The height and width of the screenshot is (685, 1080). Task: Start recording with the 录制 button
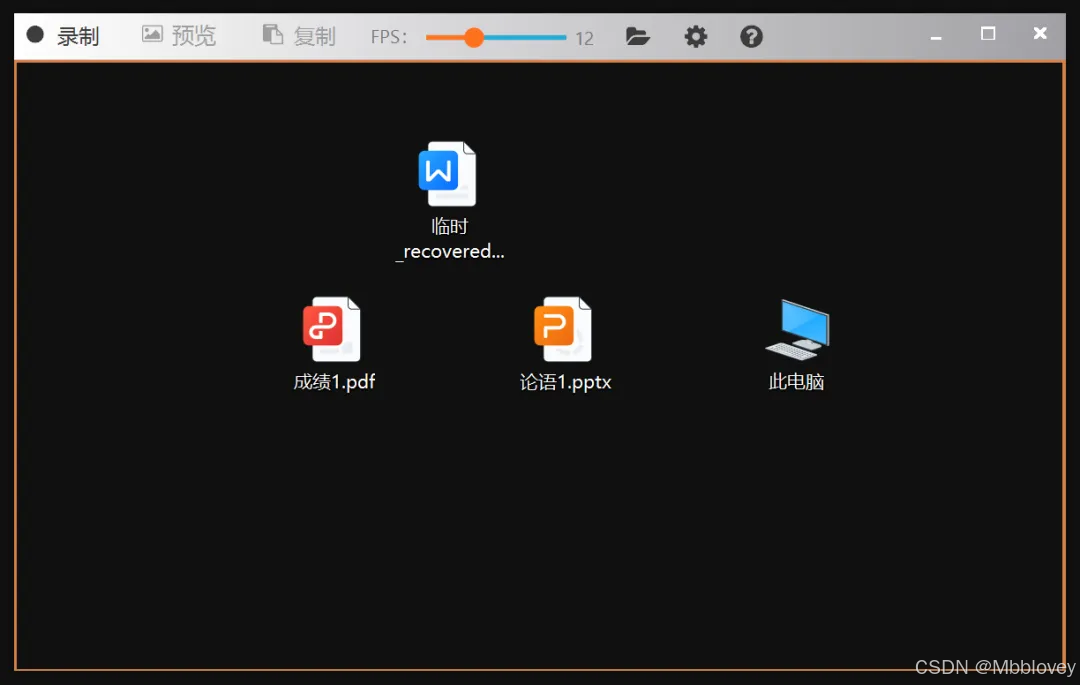point(63,36)
